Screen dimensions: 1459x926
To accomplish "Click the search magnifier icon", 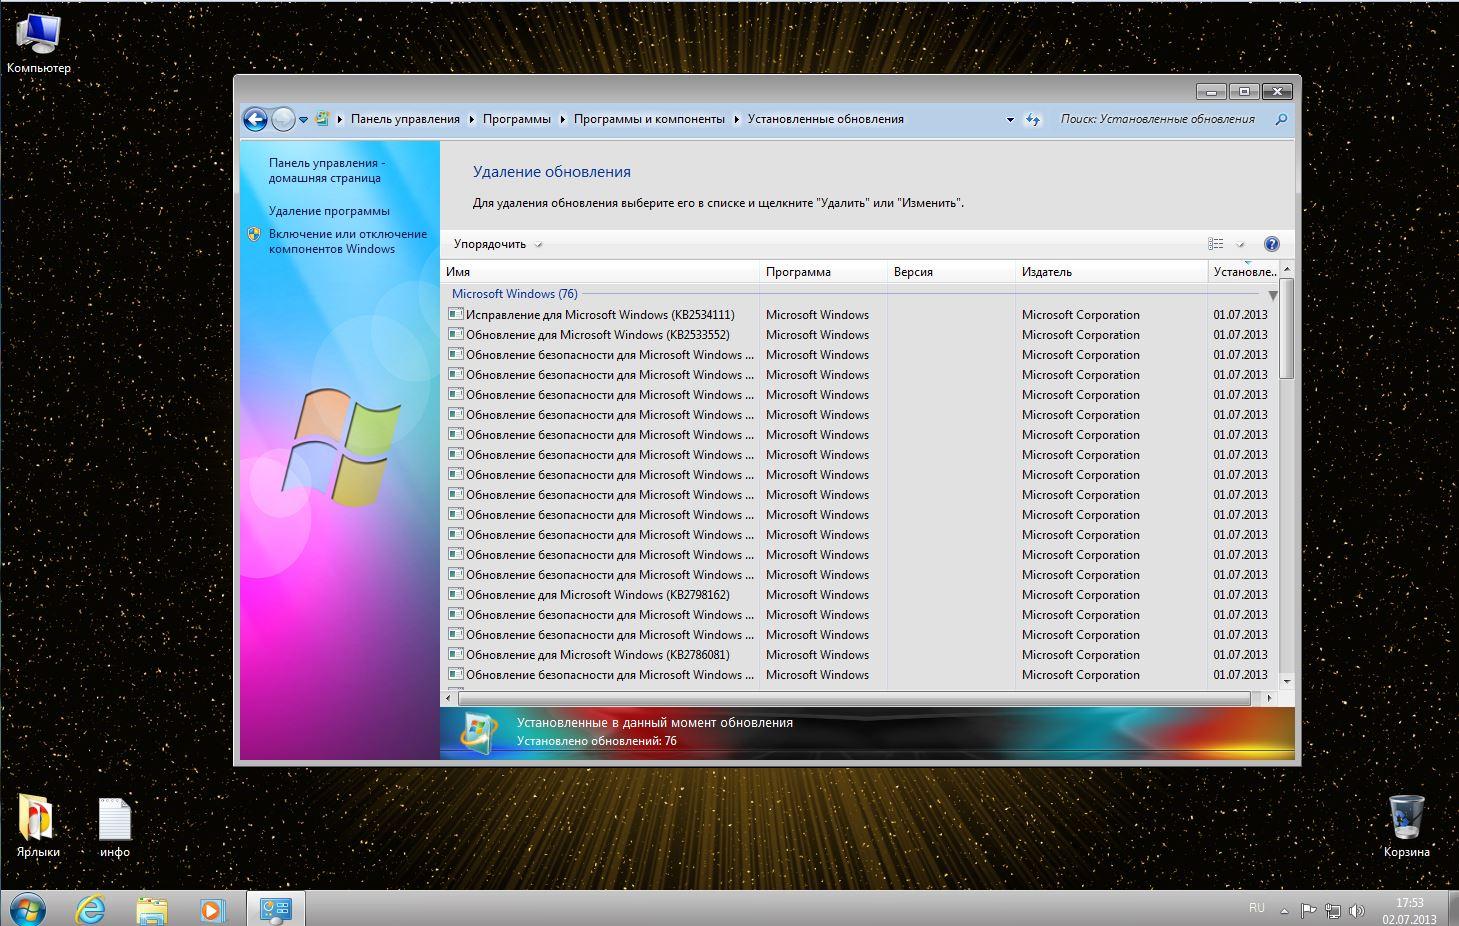I will click(1281, 119).
